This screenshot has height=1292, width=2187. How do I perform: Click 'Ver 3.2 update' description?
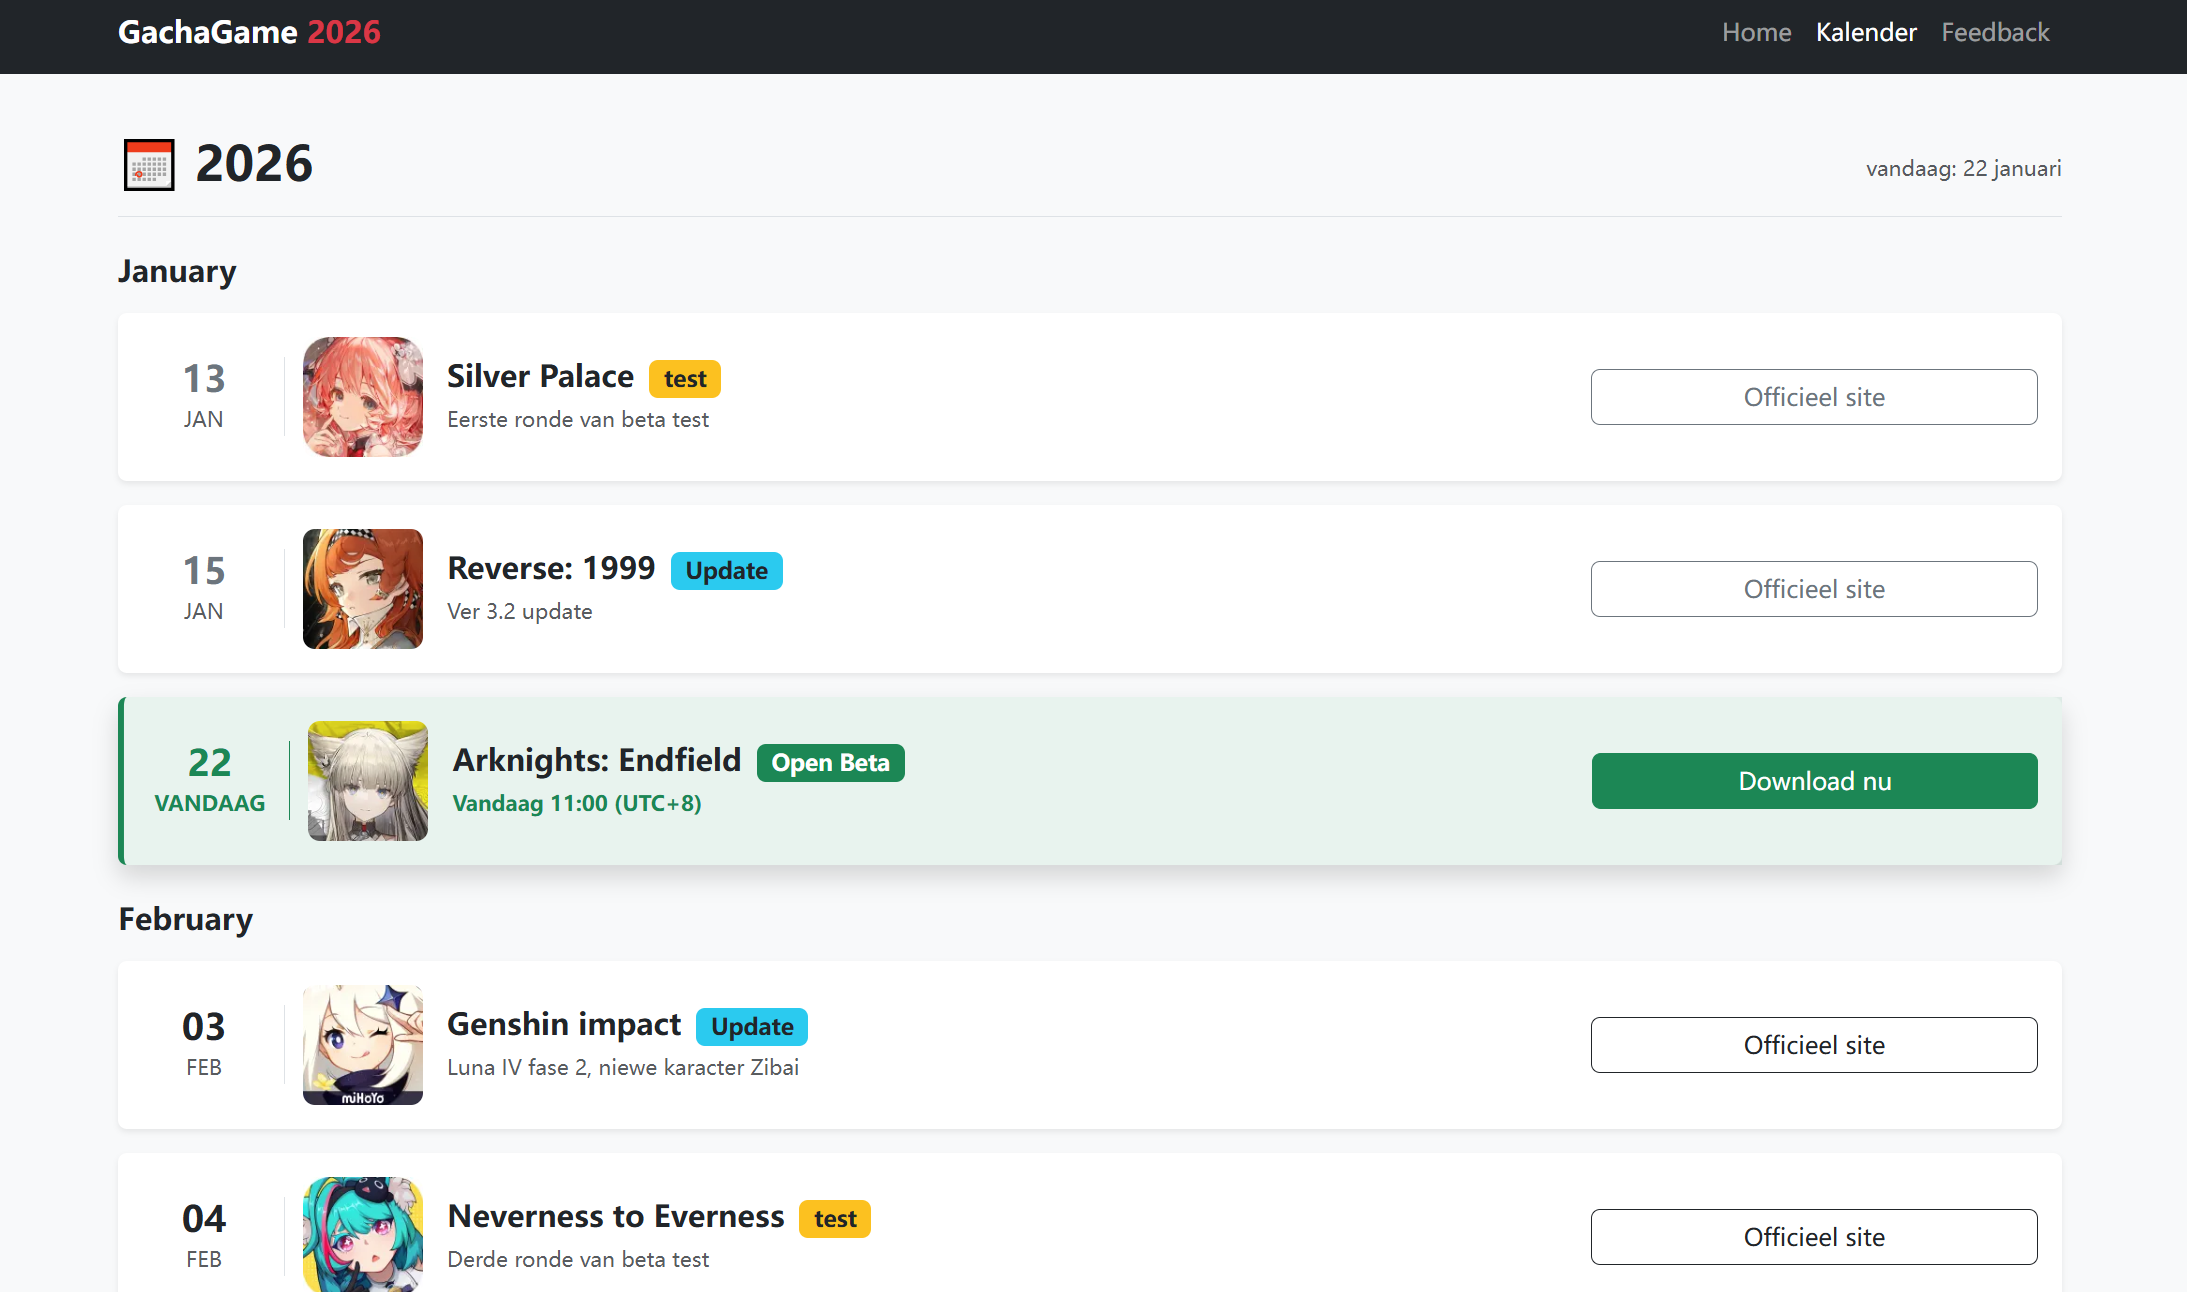pyautogui.click(x=520, y=612)
